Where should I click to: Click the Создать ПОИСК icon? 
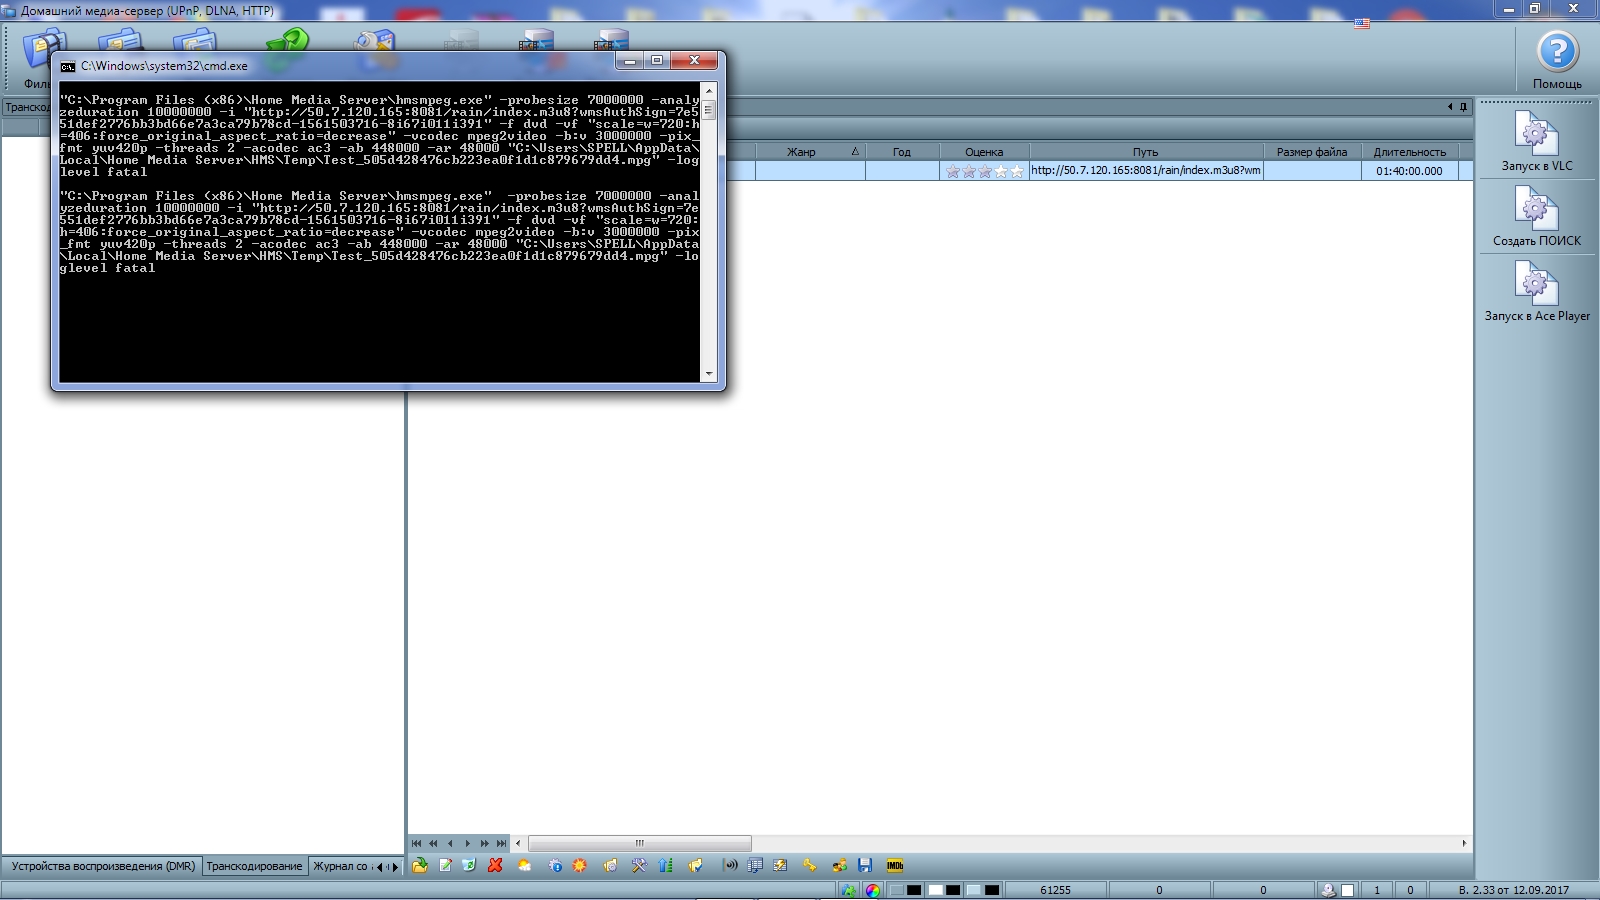coord(1536,210)
